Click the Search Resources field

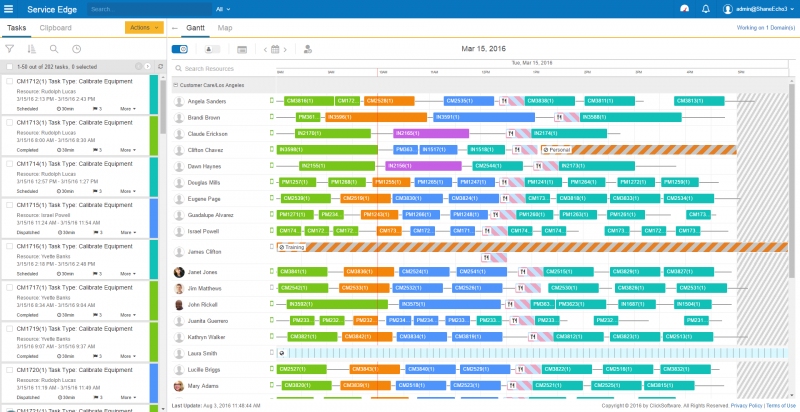[x=224, y=68]
